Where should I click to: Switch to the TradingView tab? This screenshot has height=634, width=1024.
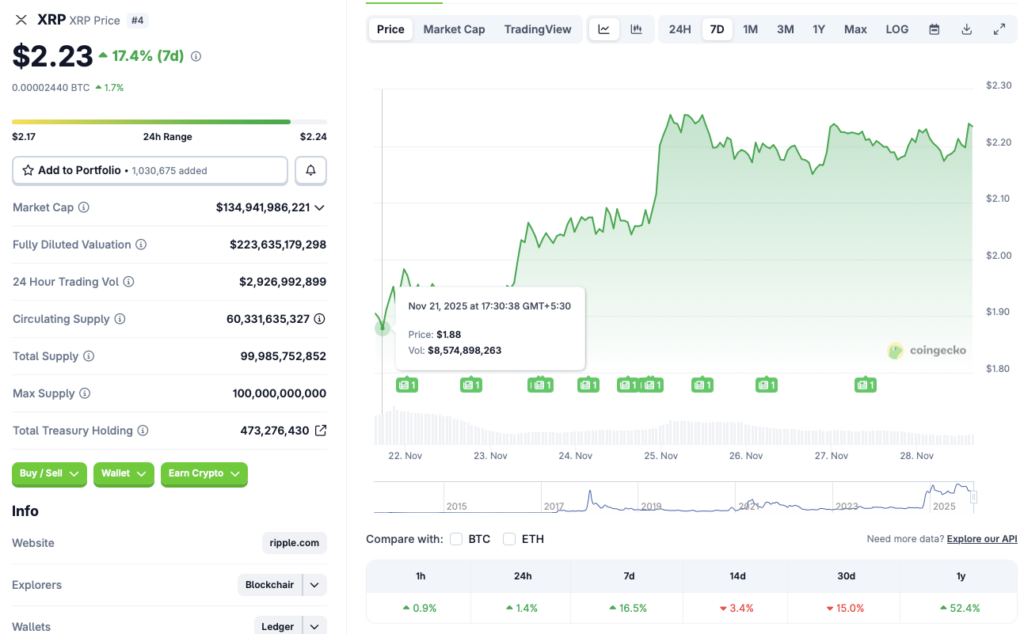tap(538, 29)
